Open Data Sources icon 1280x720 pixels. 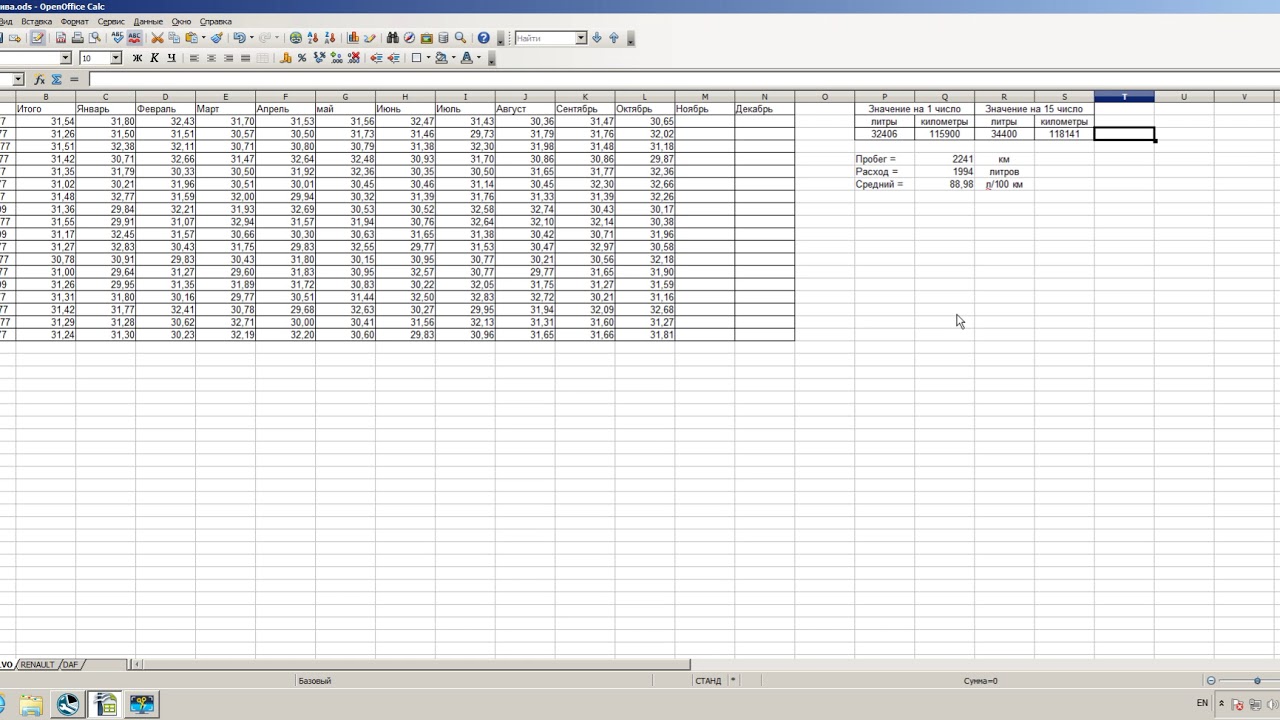pyautogui.click(x=443, y=38)
